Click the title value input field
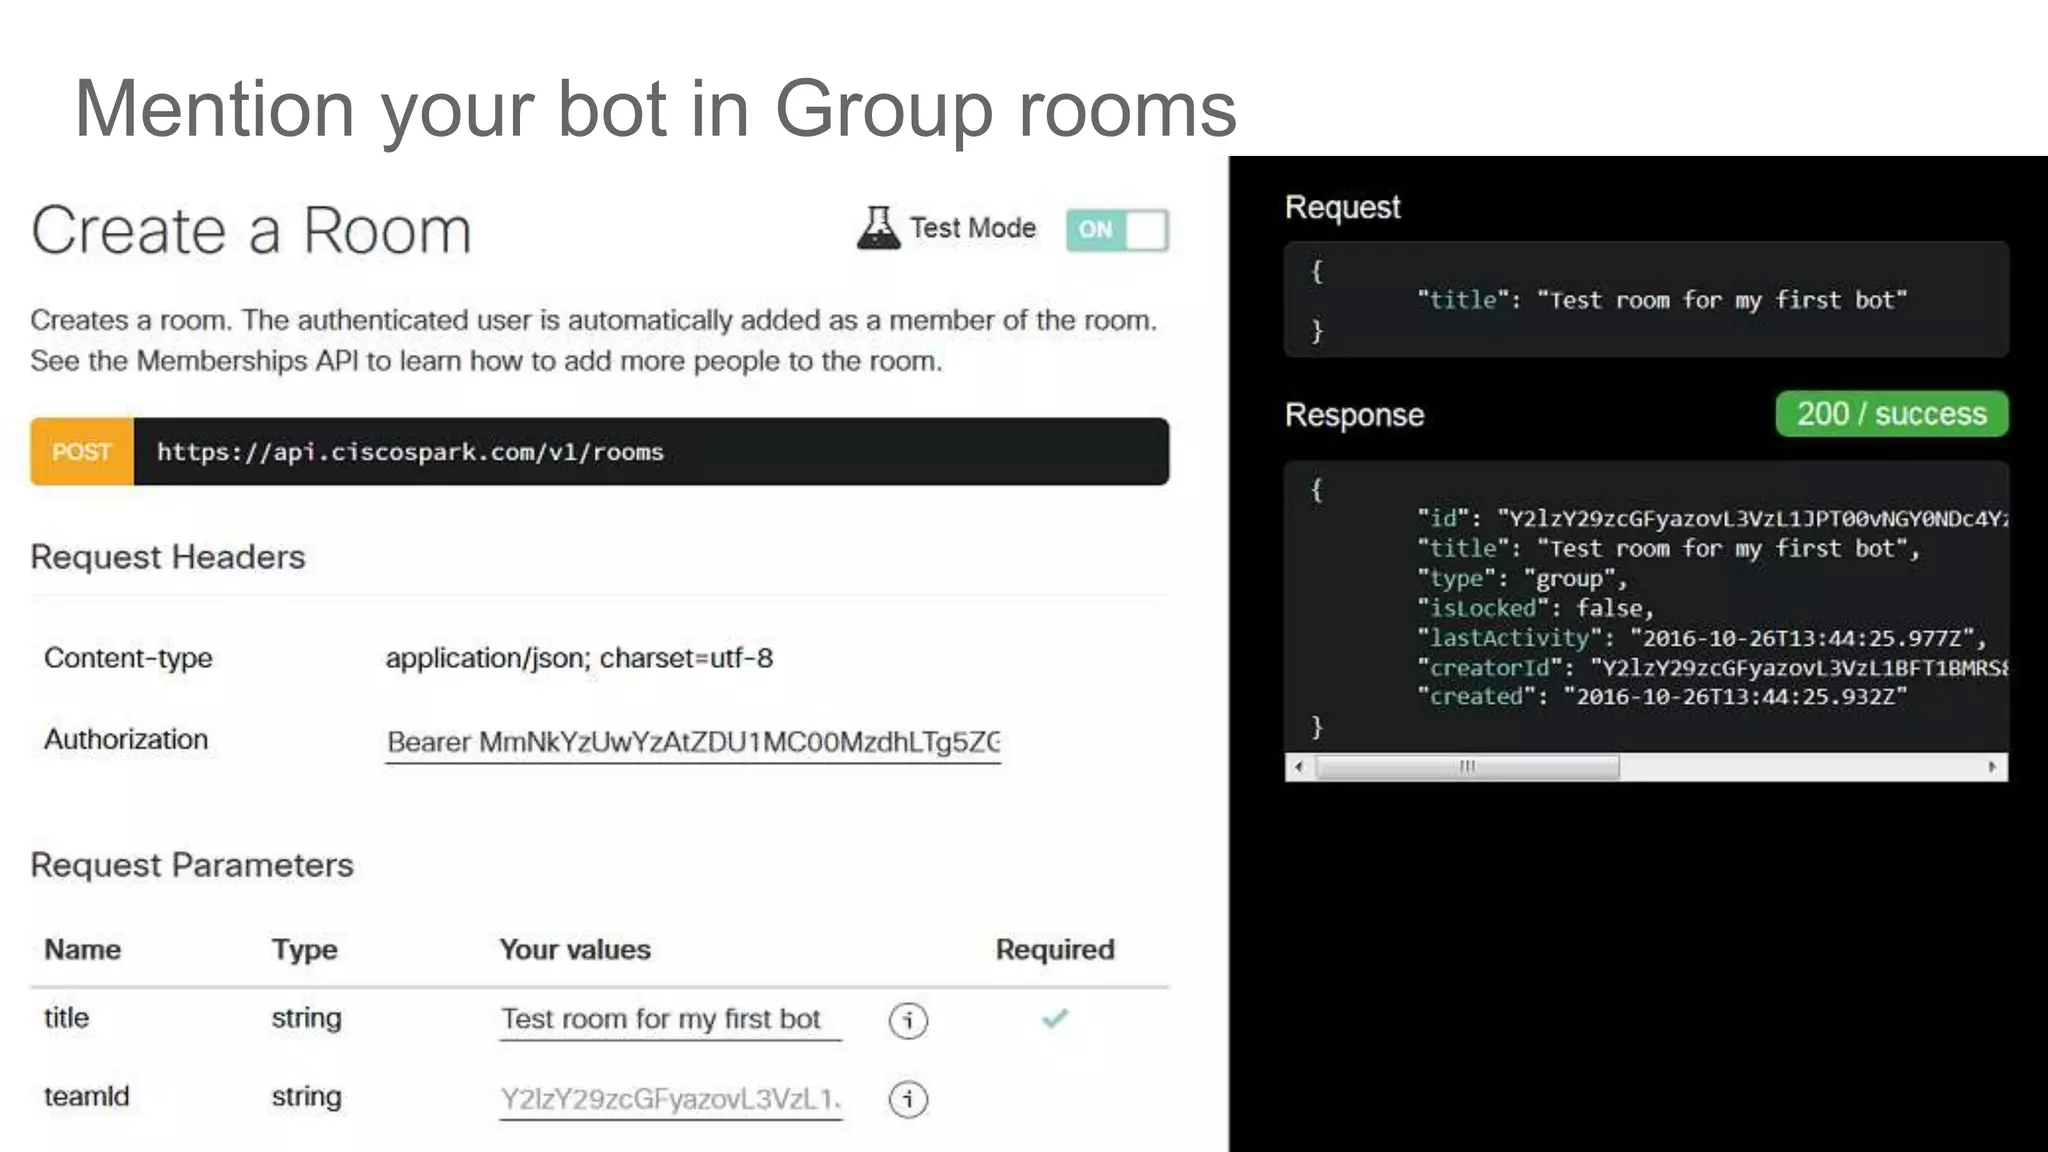This screenshot has height=1152, width=2048. pyautogui.click(x=669, y=1019)
